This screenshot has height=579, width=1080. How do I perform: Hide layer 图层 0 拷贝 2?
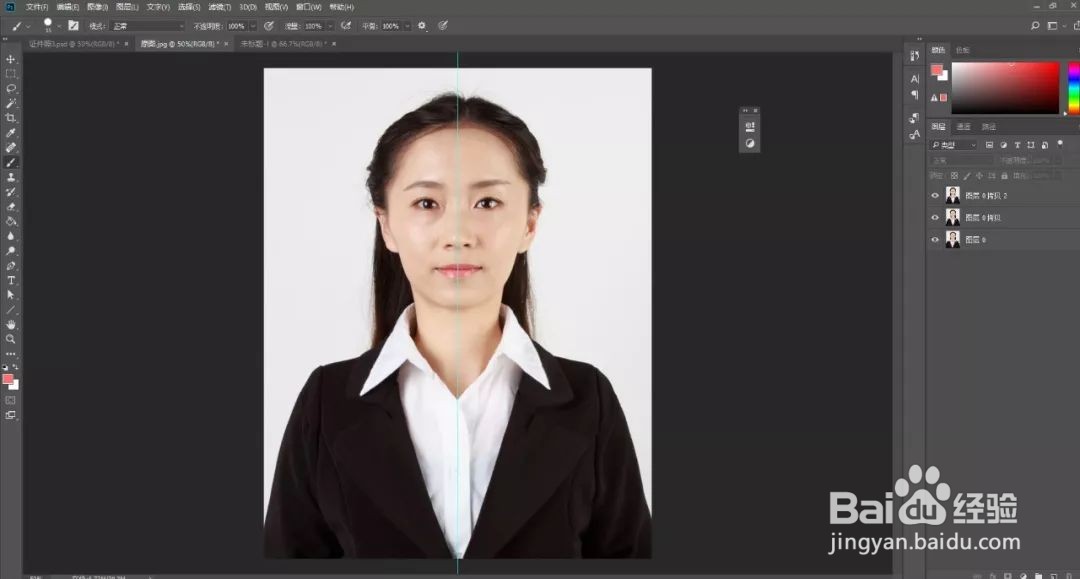pyautogui.click(x=935, y=196)
